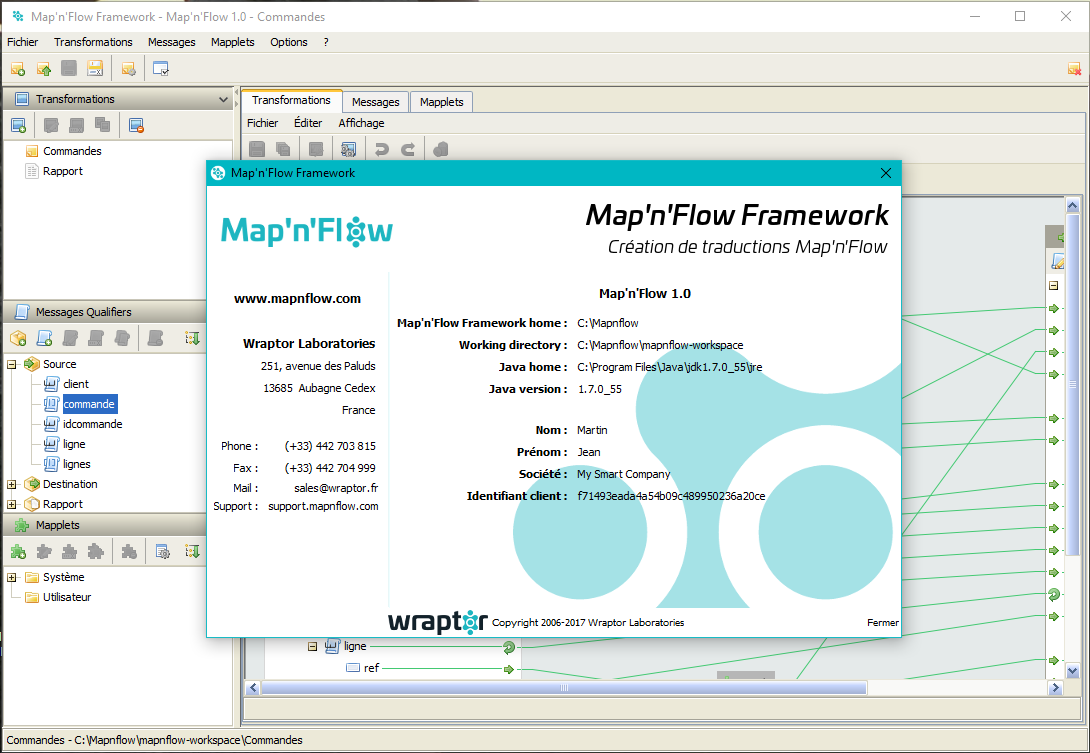Open the Transformations menu in the menu bar
Image resolution: width=1090 pixels, height=753 pixels.
(93, 42)
